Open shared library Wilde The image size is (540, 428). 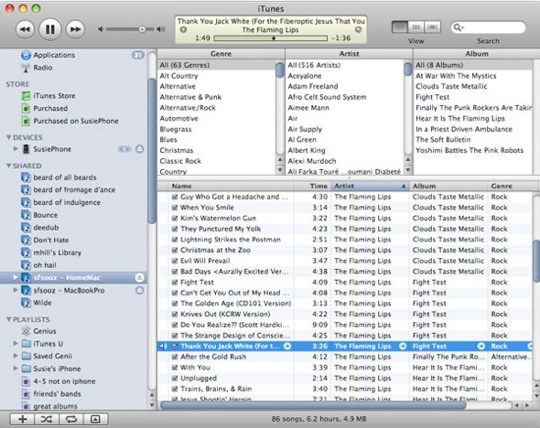pos(42,303)
